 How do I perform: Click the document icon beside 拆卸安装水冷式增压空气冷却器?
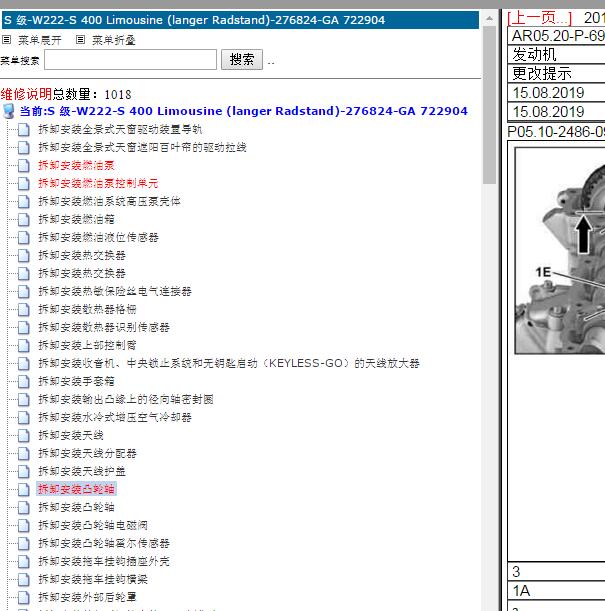click(24, 418)
